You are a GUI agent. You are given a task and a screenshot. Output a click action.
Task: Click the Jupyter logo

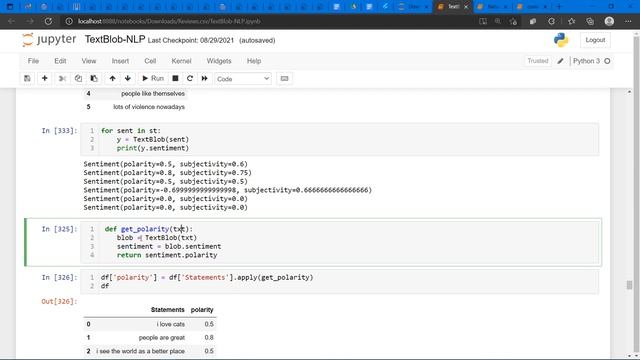(49, 40)
